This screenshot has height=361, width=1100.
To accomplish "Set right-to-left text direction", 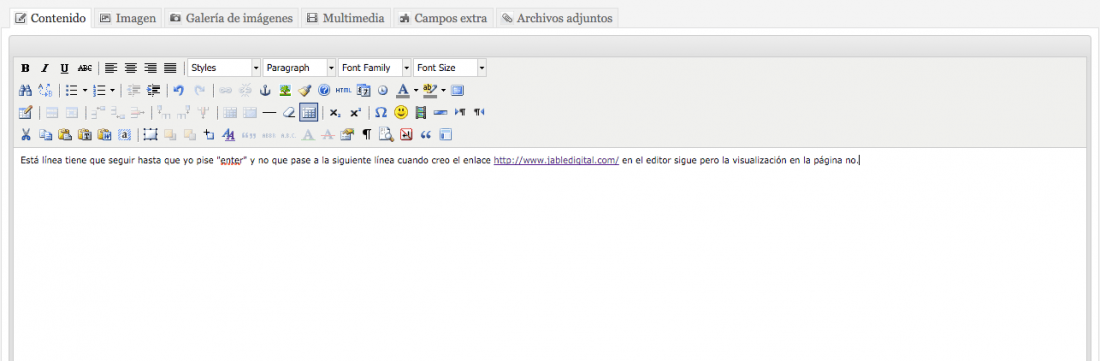I will pos(479,112).
